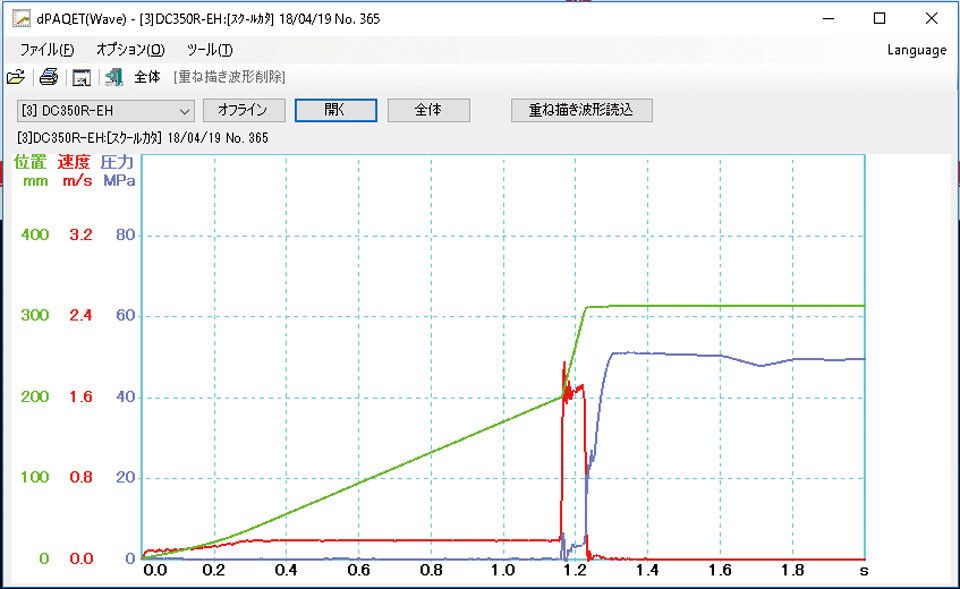
Task: Open the ツール(T) menu
Action: tap(209, 50)
